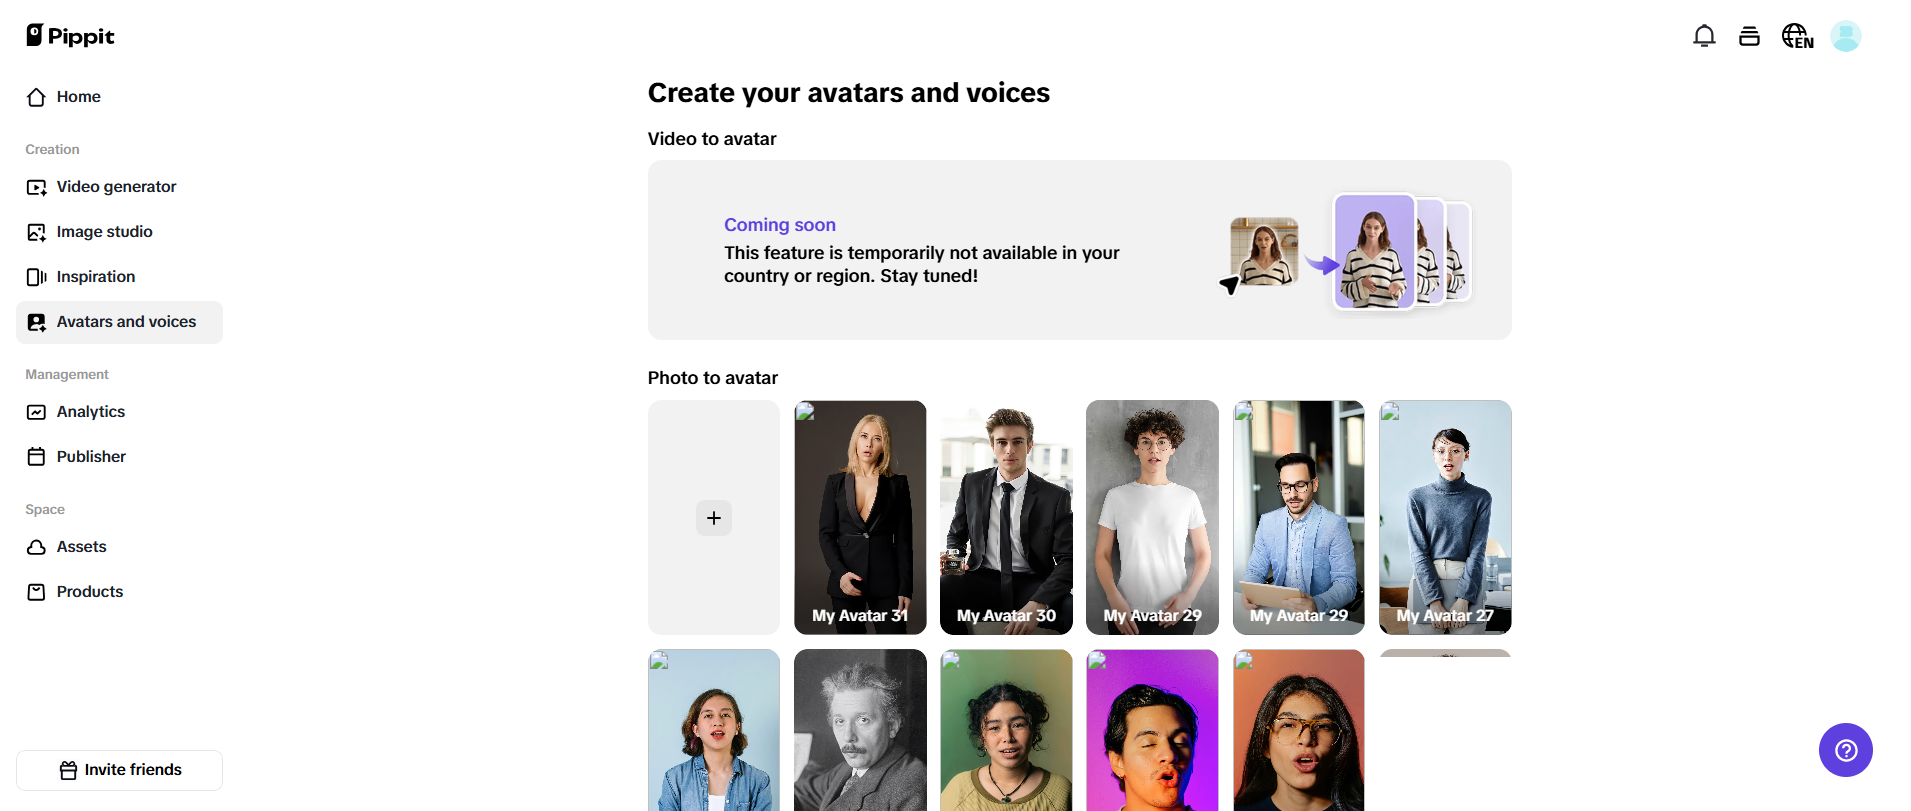This screenshot has width=1911, height=811.
Task: Navigate to Inspiration
Action: pos(95,277)
